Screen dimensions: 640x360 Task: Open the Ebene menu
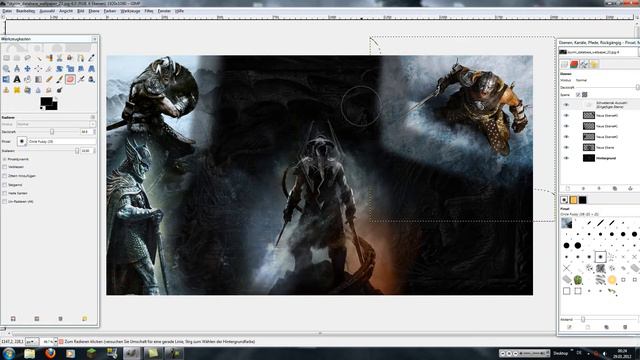(x=94, y=11)
